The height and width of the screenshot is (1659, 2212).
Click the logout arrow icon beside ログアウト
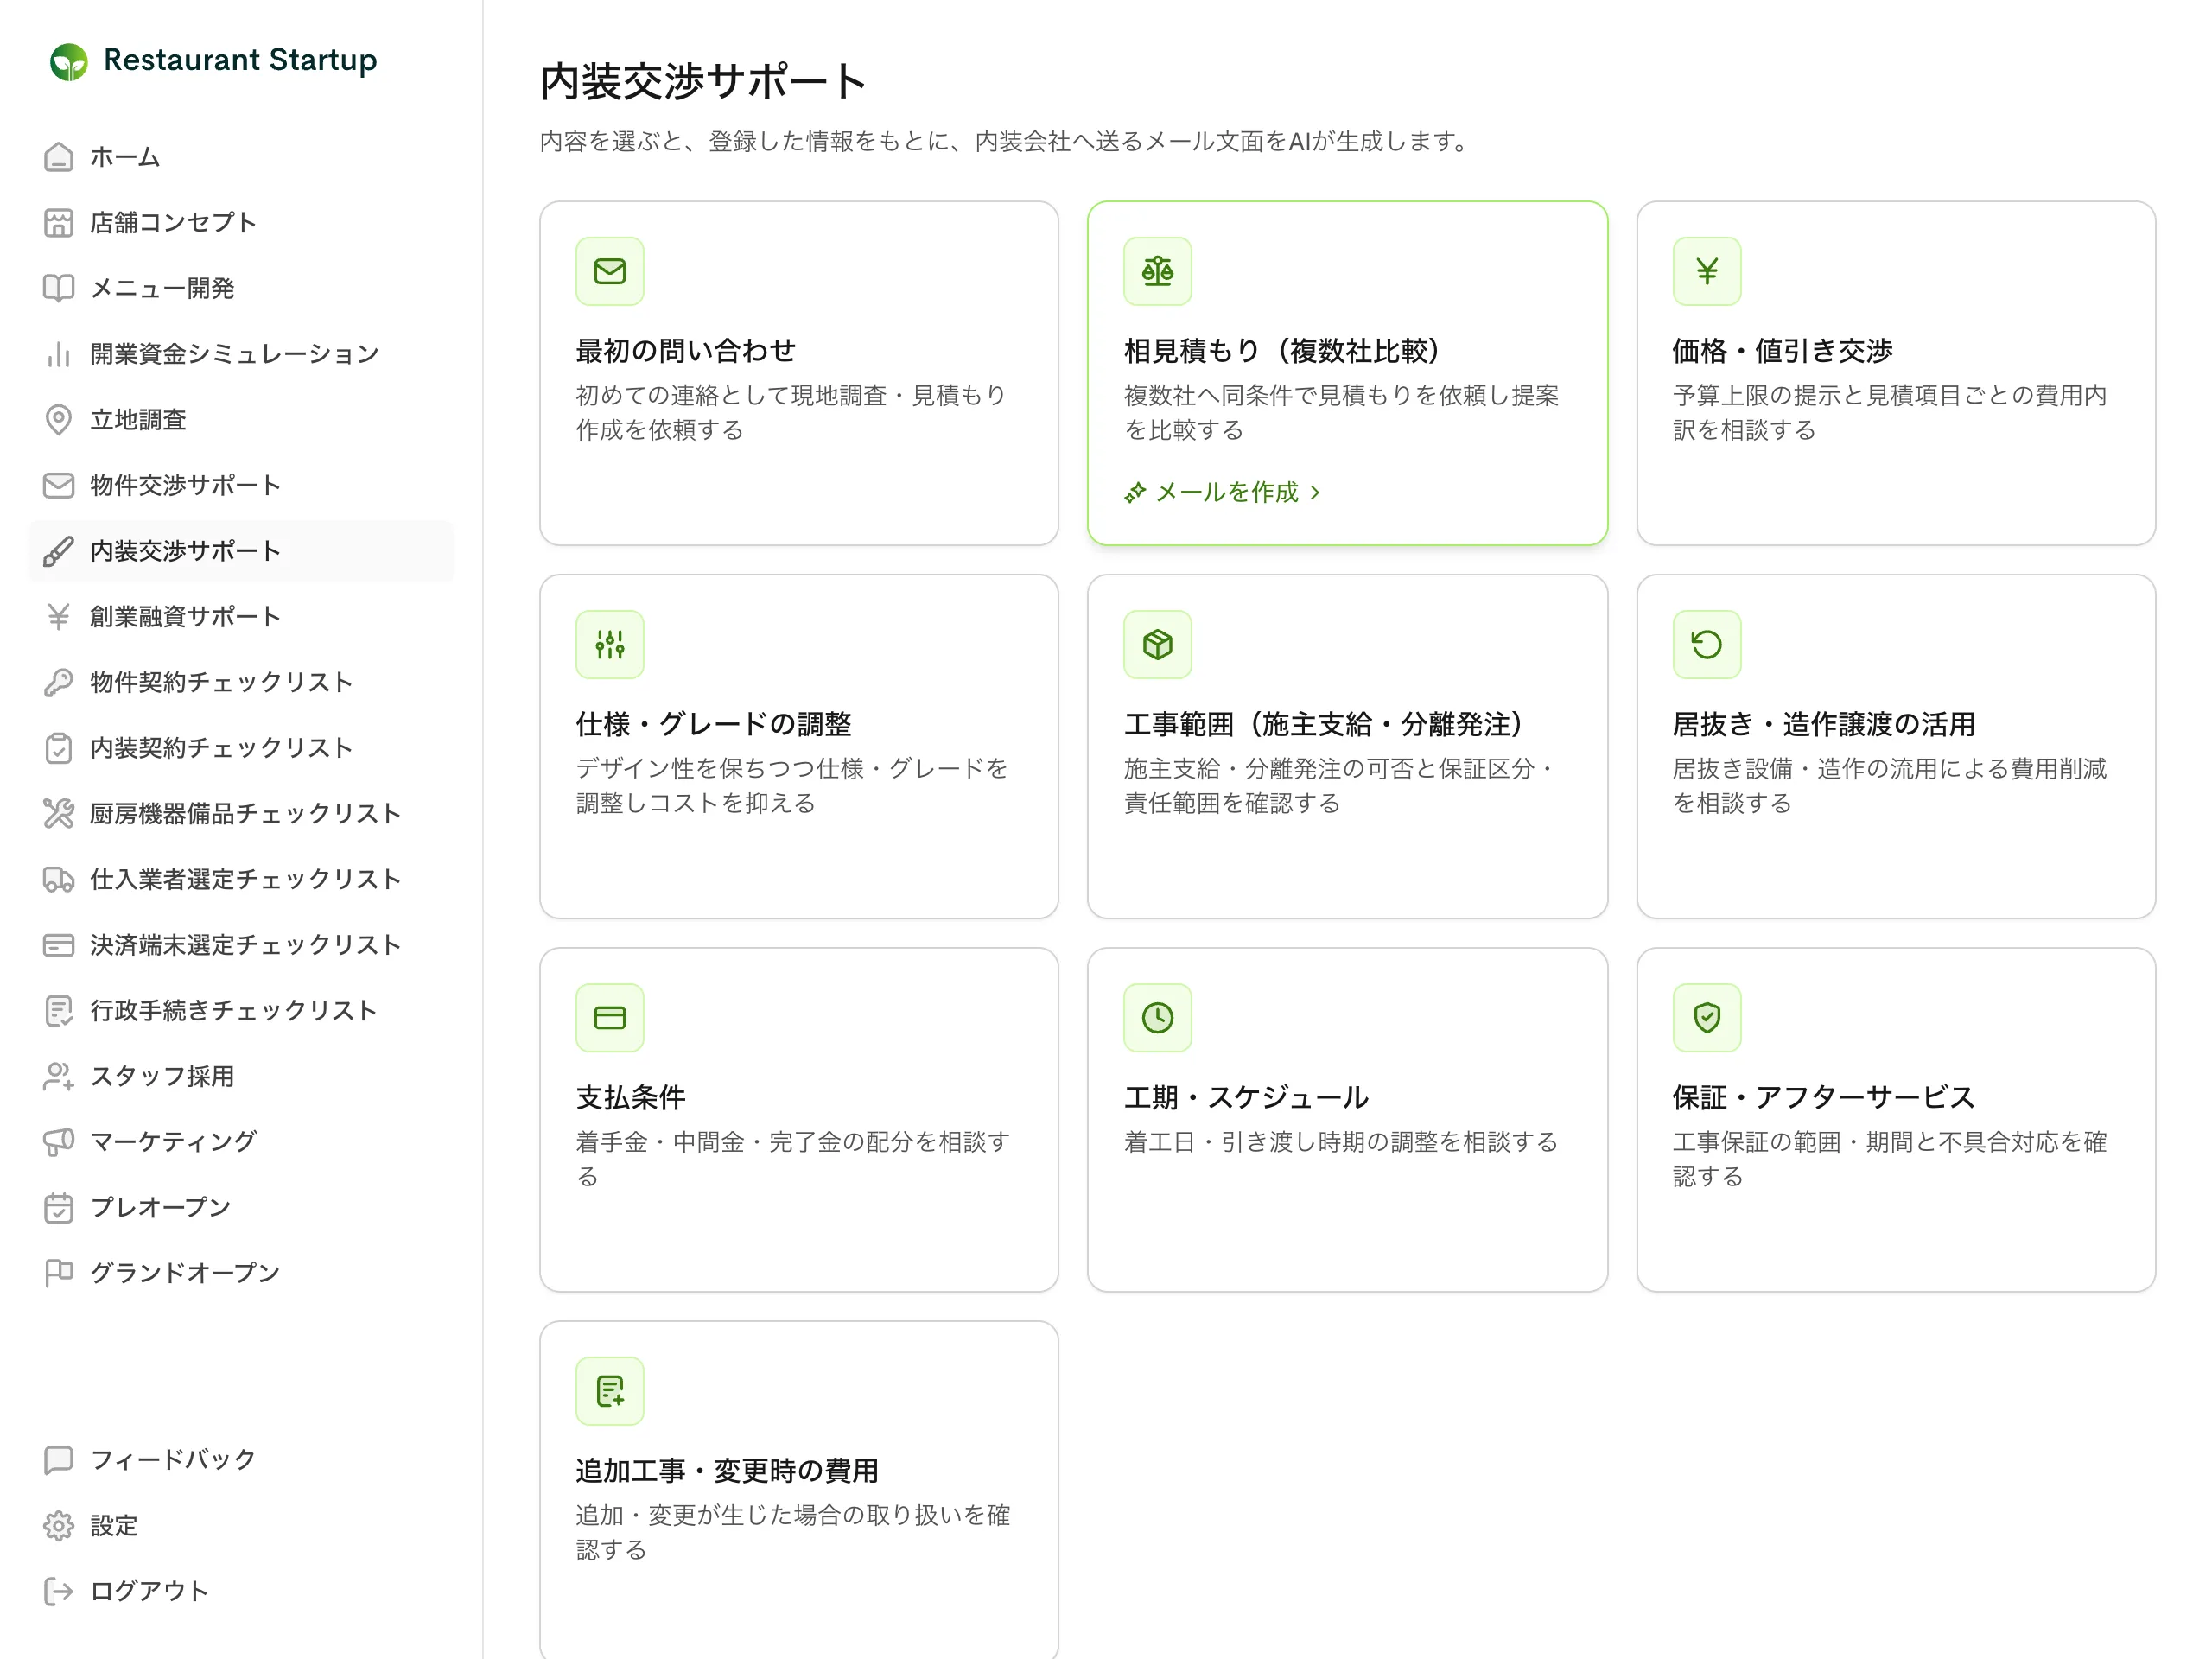[x=59, y=1591]
